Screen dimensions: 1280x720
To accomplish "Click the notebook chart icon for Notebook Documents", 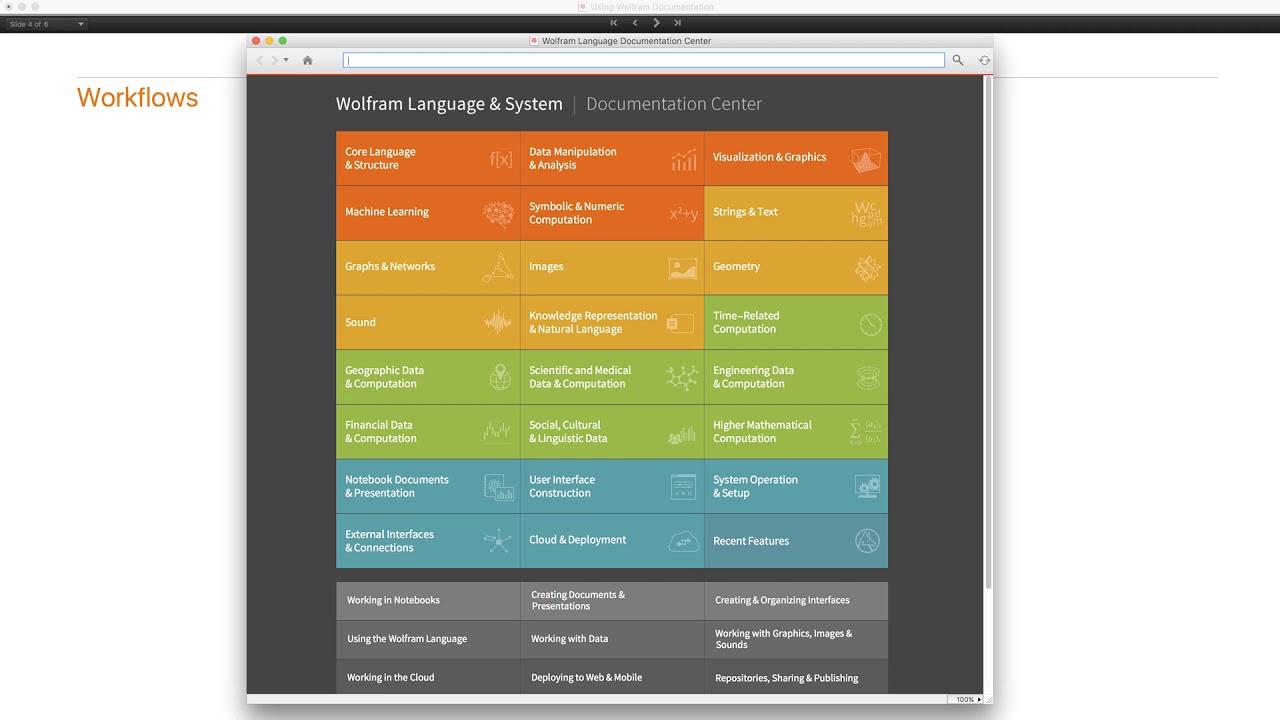I will click(x=499, y=487).
